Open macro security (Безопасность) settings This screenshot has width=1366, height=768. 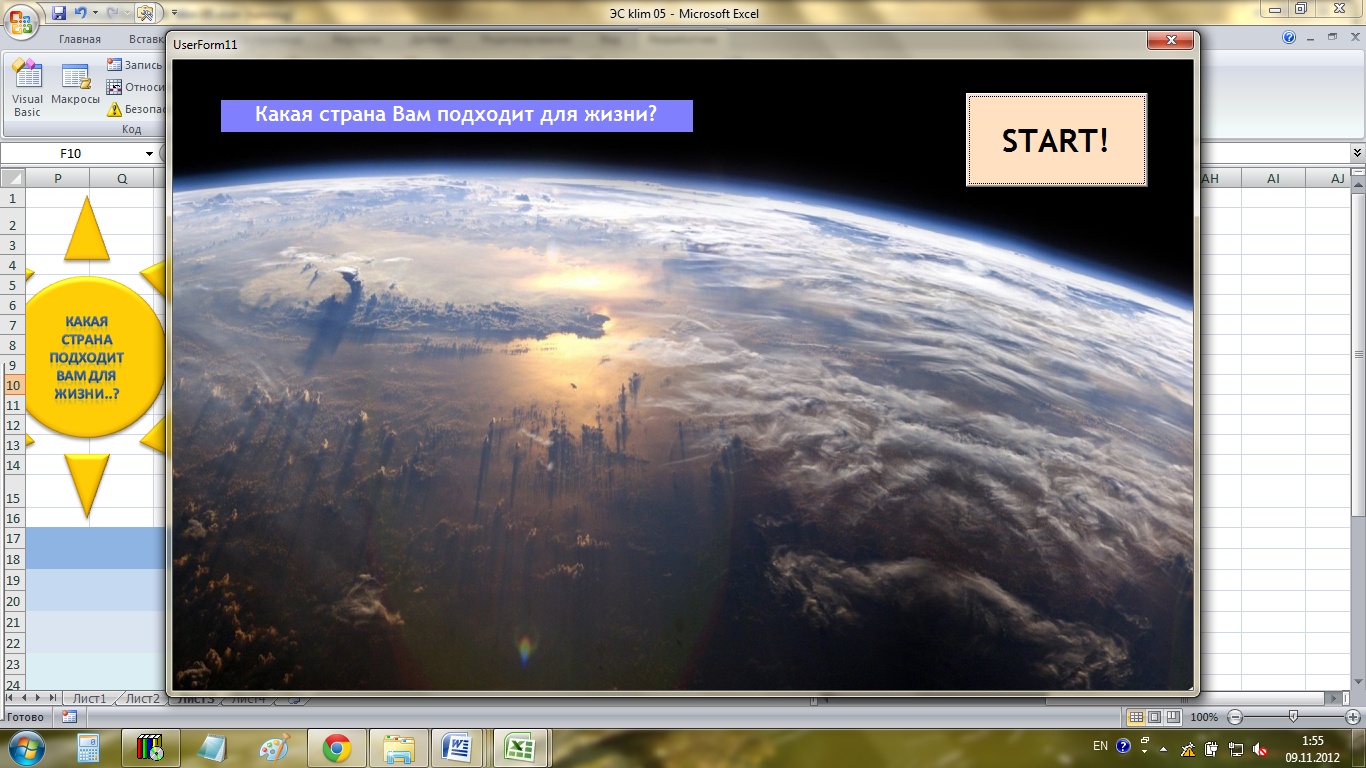[135, 109]
